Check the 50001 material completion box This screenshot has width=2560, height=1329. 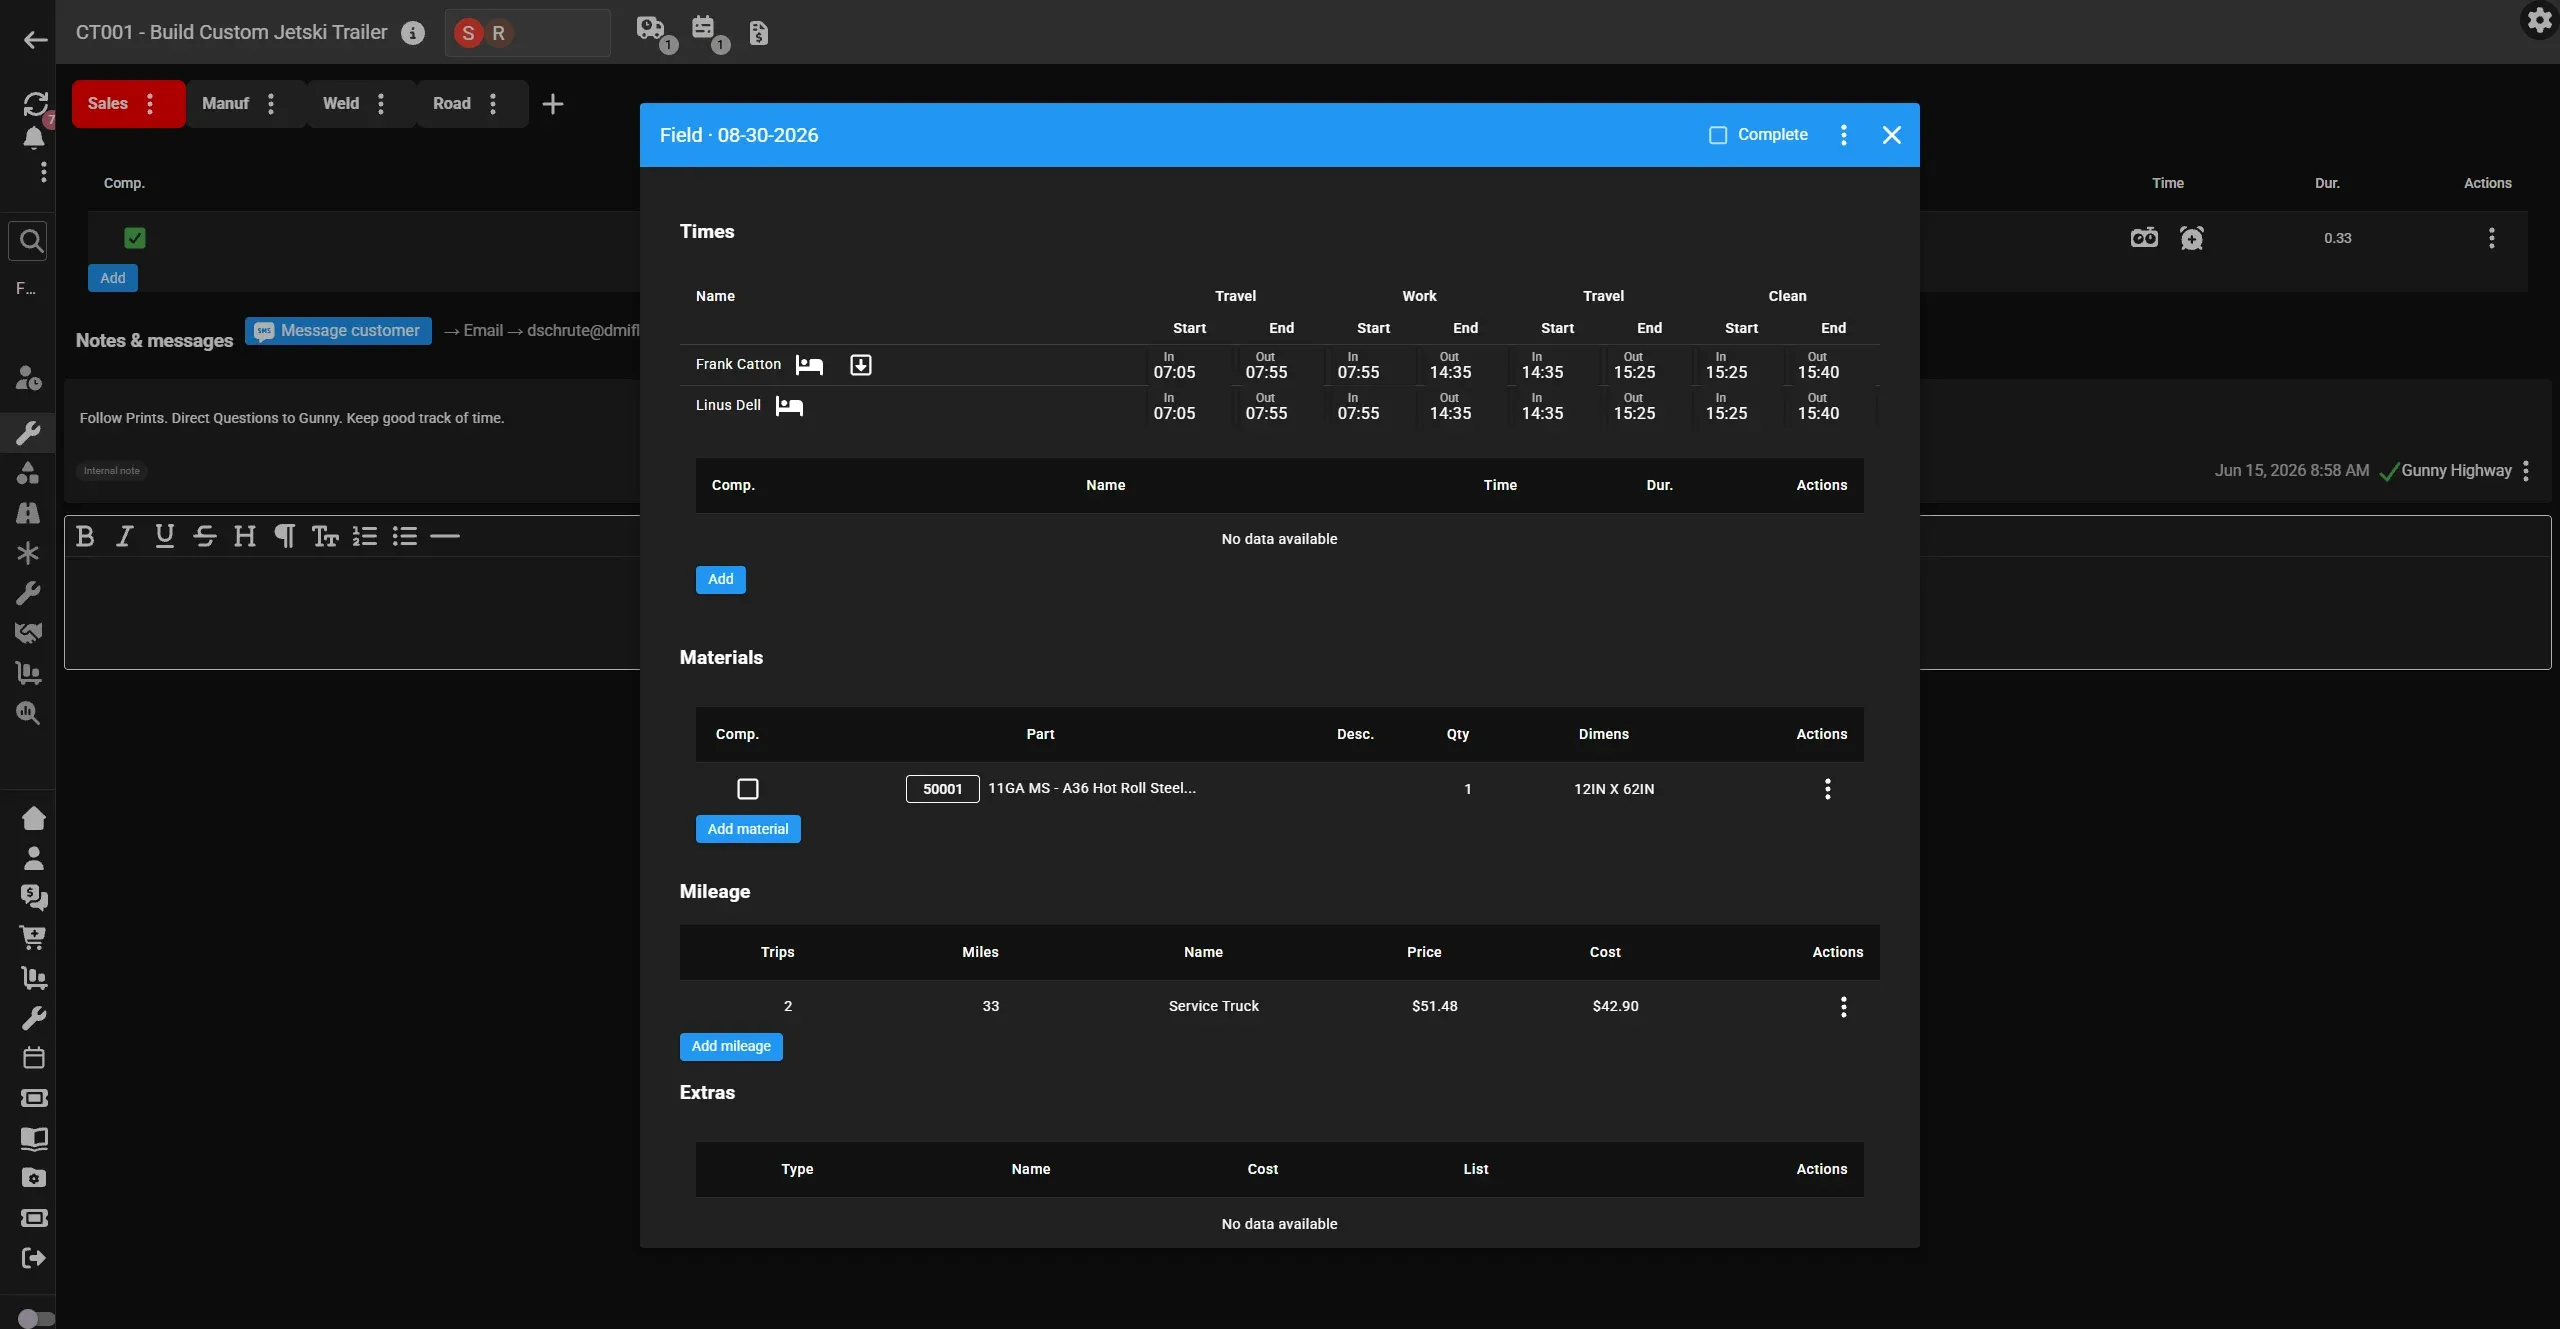click(x=747, y=789)
